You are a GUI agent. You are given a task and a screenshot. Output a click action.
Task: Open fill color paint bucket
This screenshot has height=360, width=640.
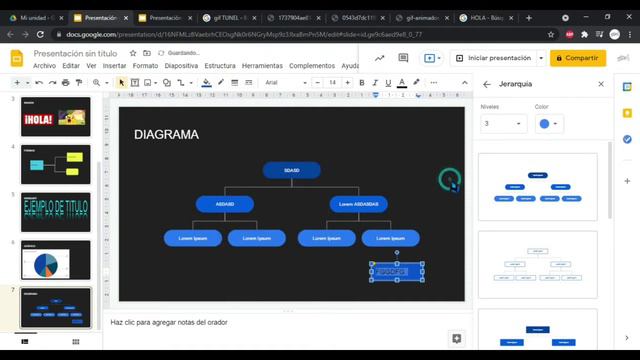[x=207, y=83]
